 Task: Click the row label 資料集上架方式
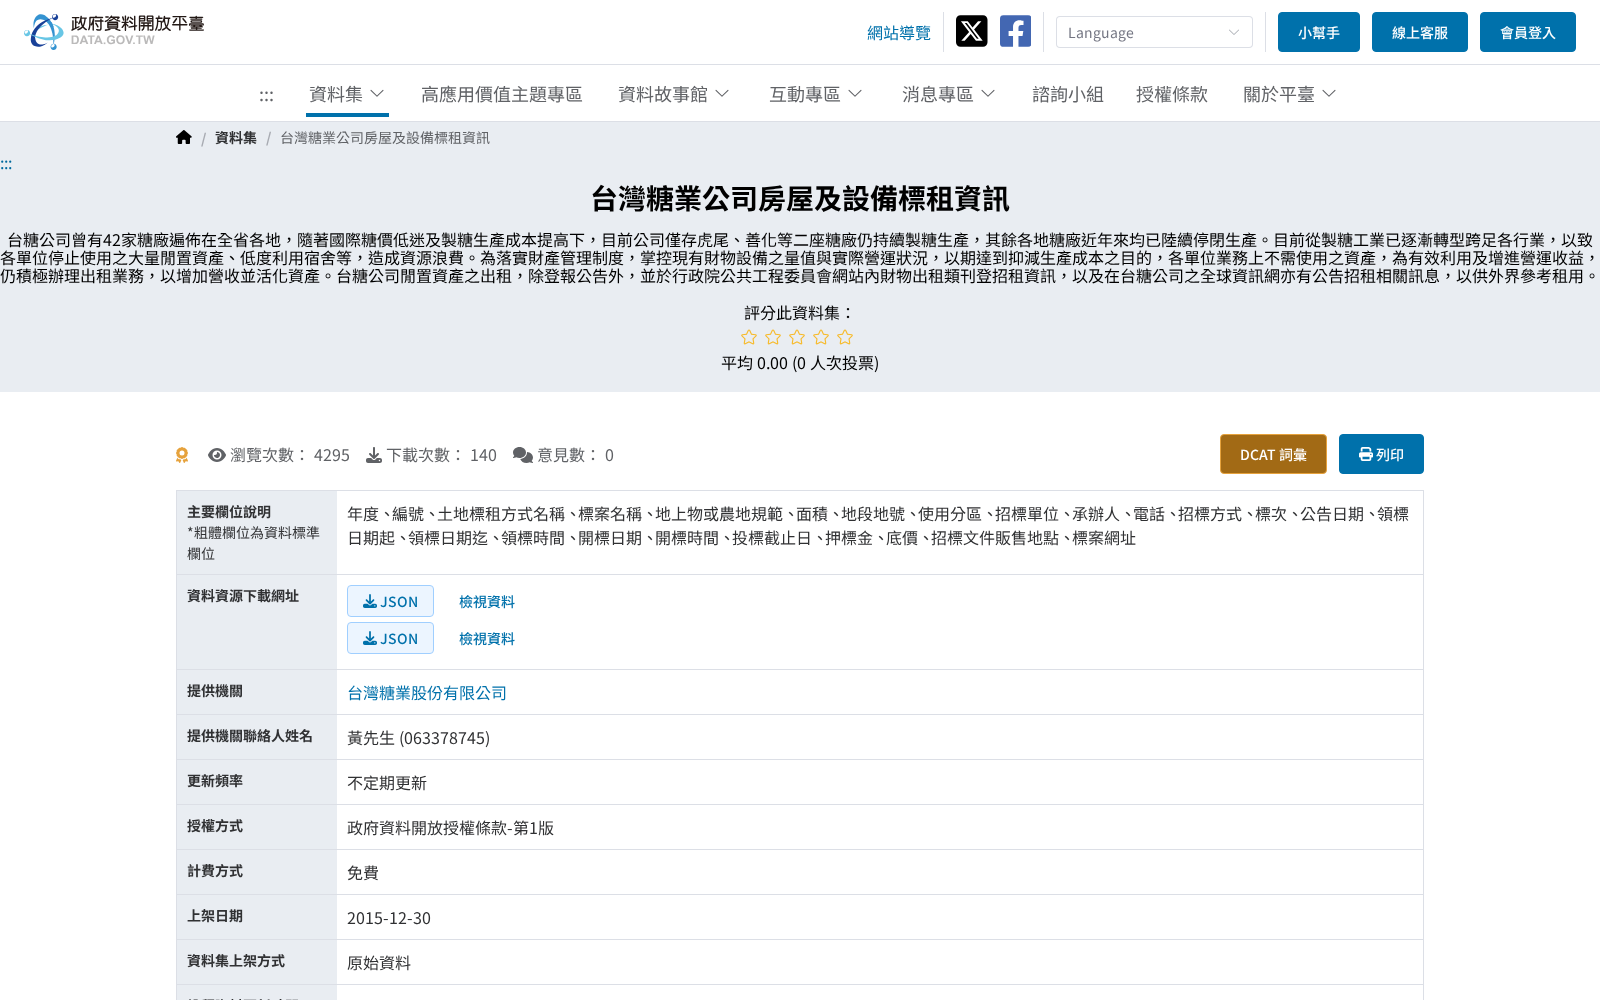[x=236, y=960]
